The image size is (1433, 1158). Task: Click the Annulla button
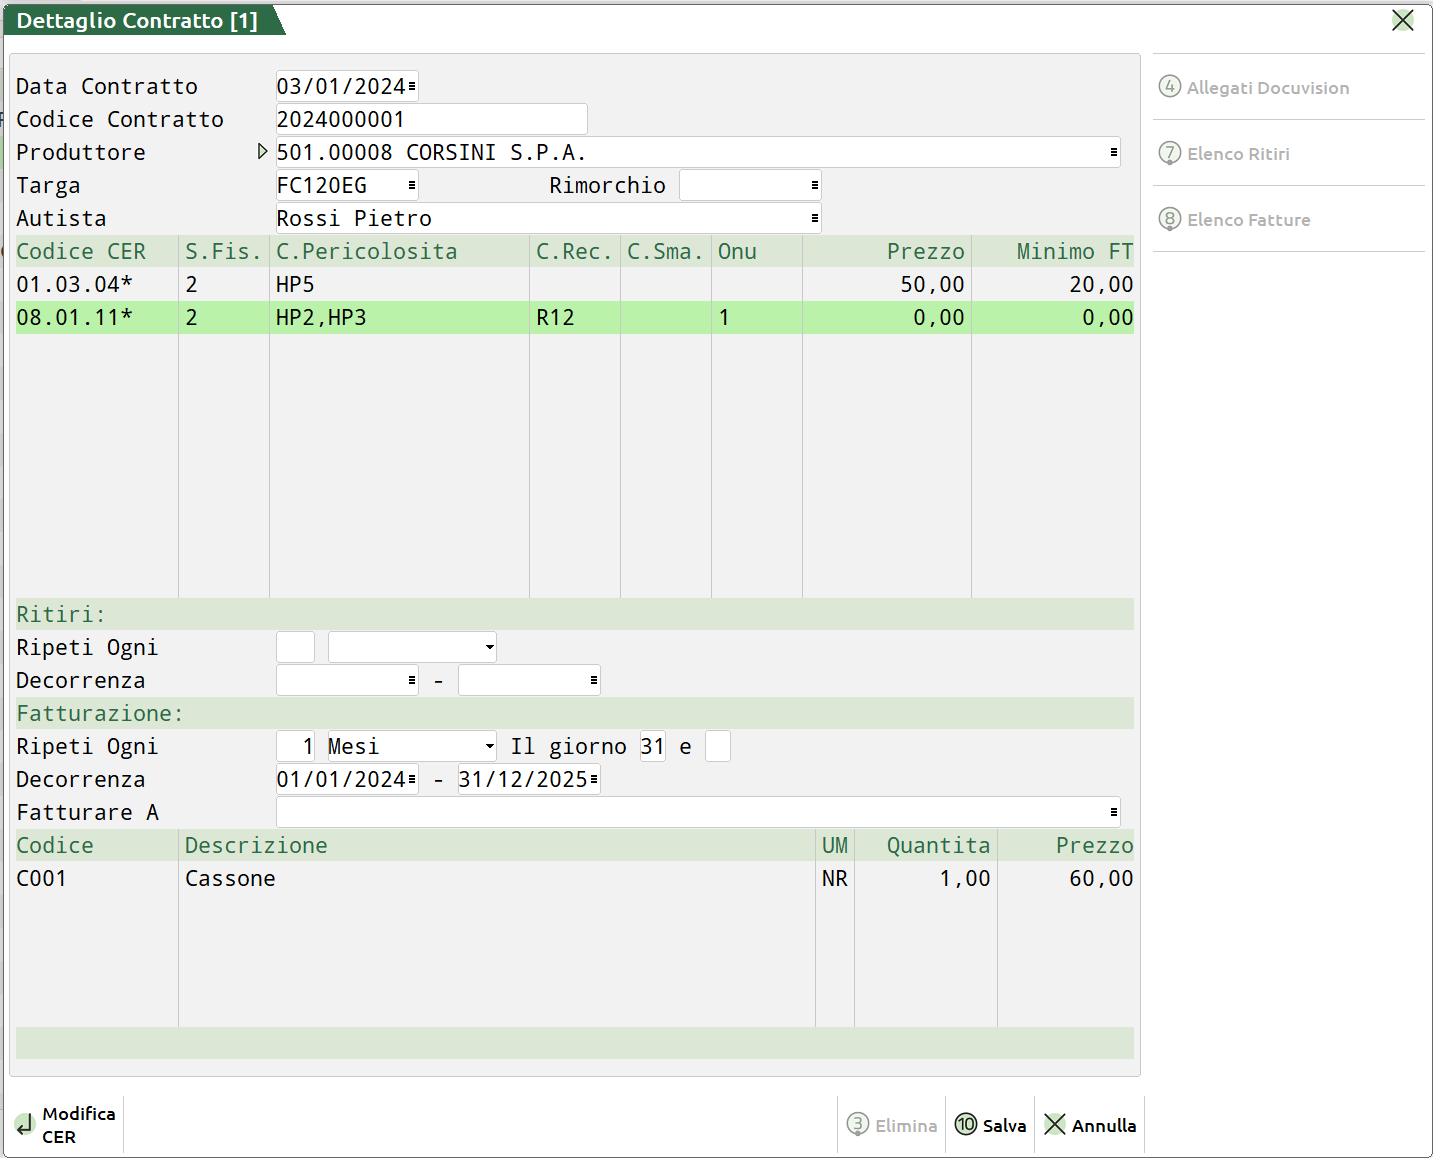(x=1090, y=1126)
